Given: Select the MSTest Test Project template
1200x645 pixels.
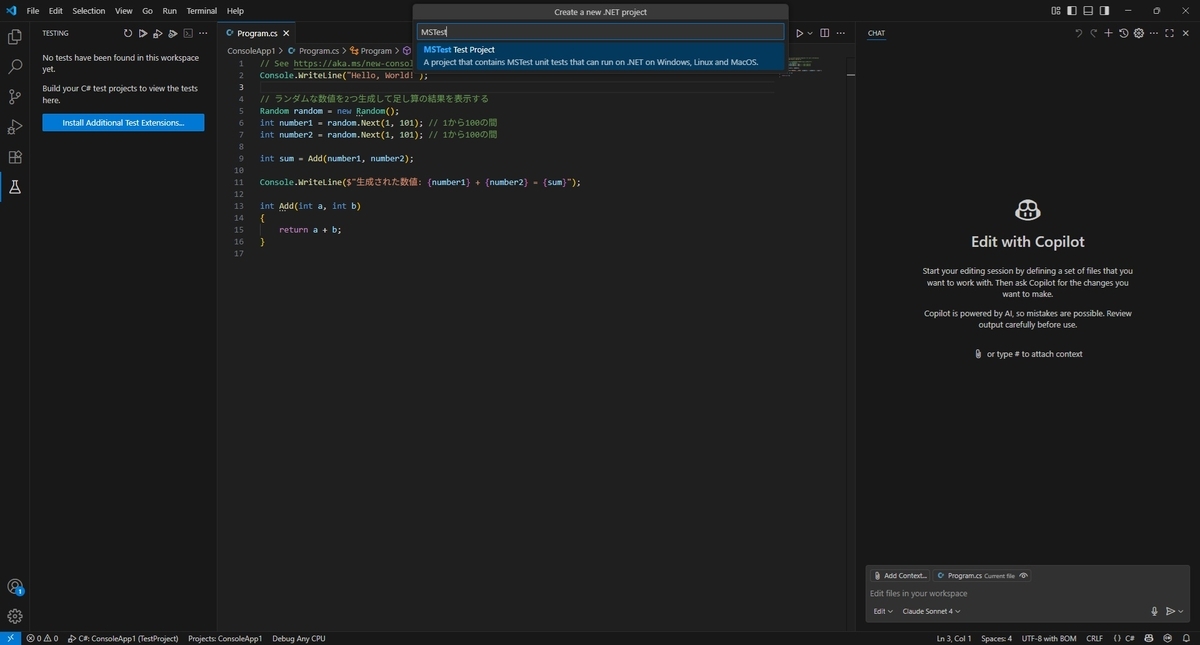Looking at the screenshot, I should pos(600,56).
